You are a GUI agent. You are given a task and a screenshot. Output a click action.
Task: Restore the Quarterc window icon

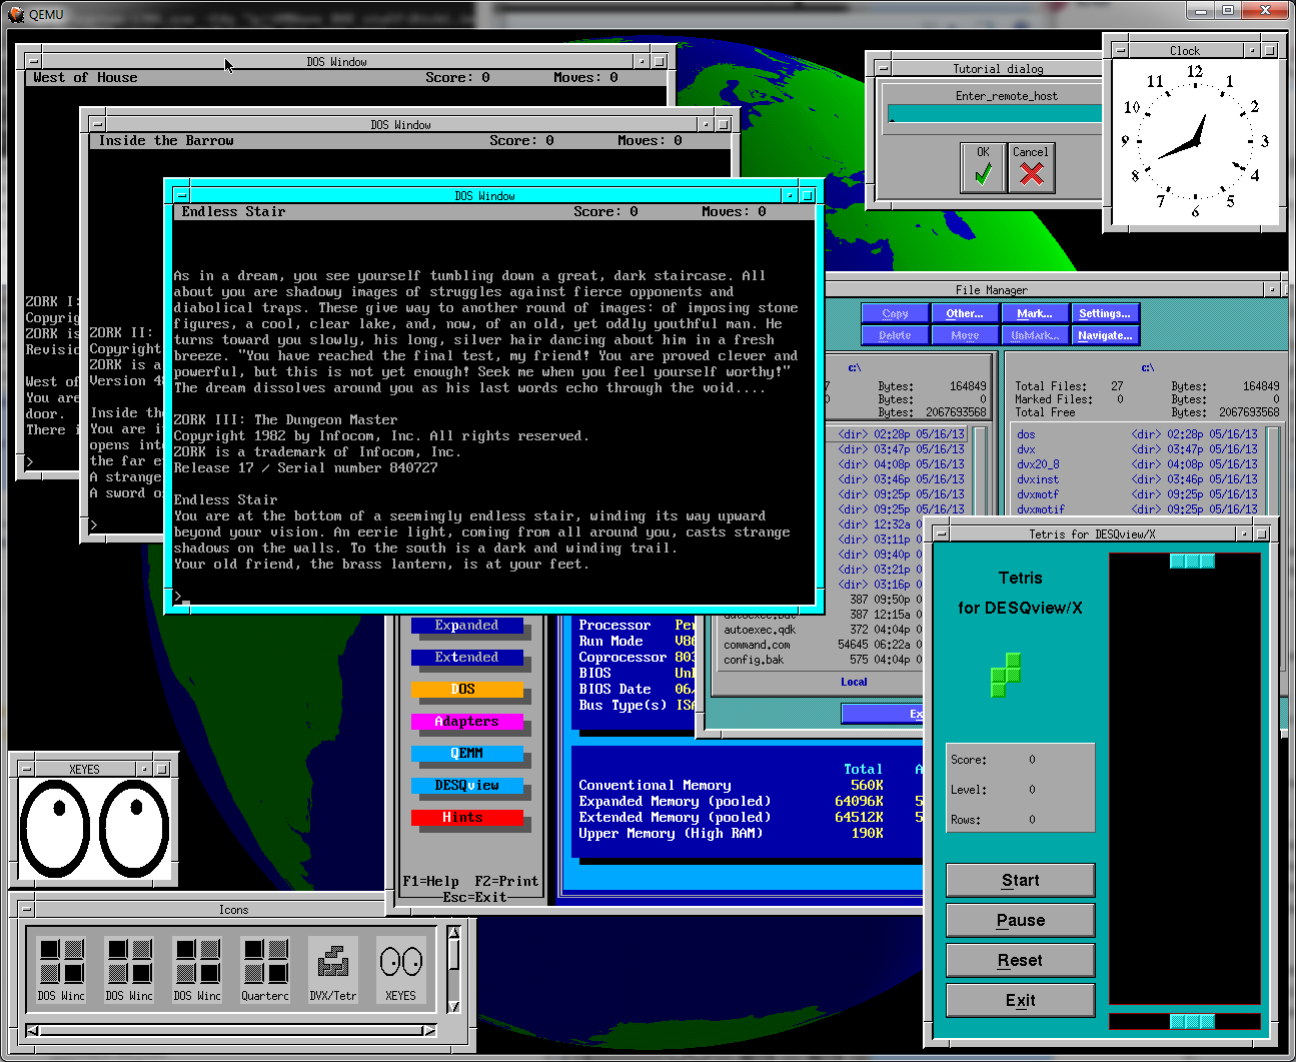[265, 965]
